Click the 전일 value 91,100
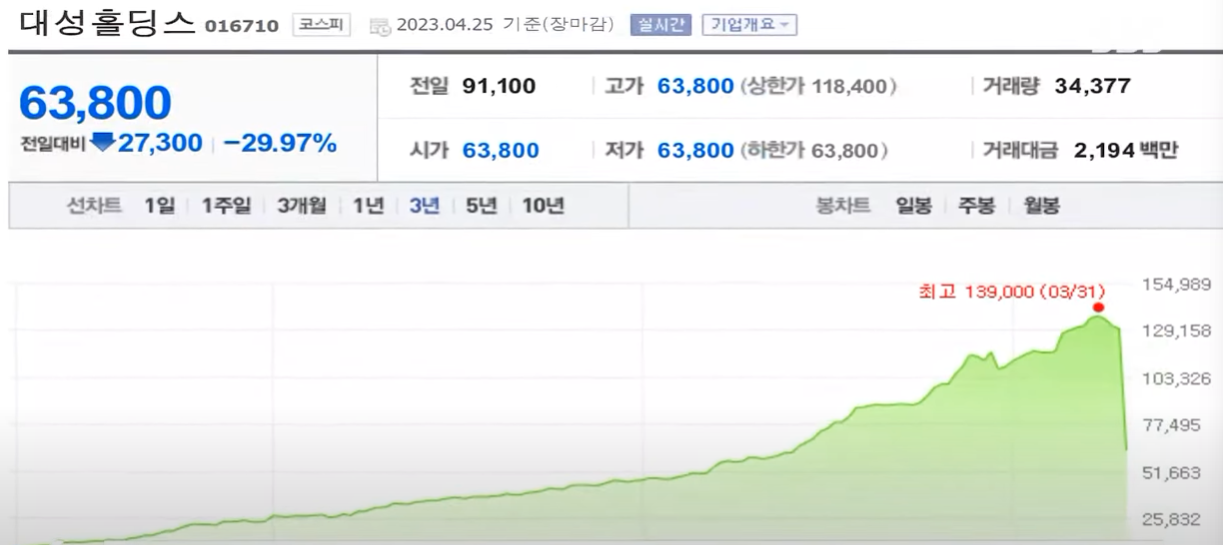Viewport: 1223px width, 545px height. click(x=499, y=87)
